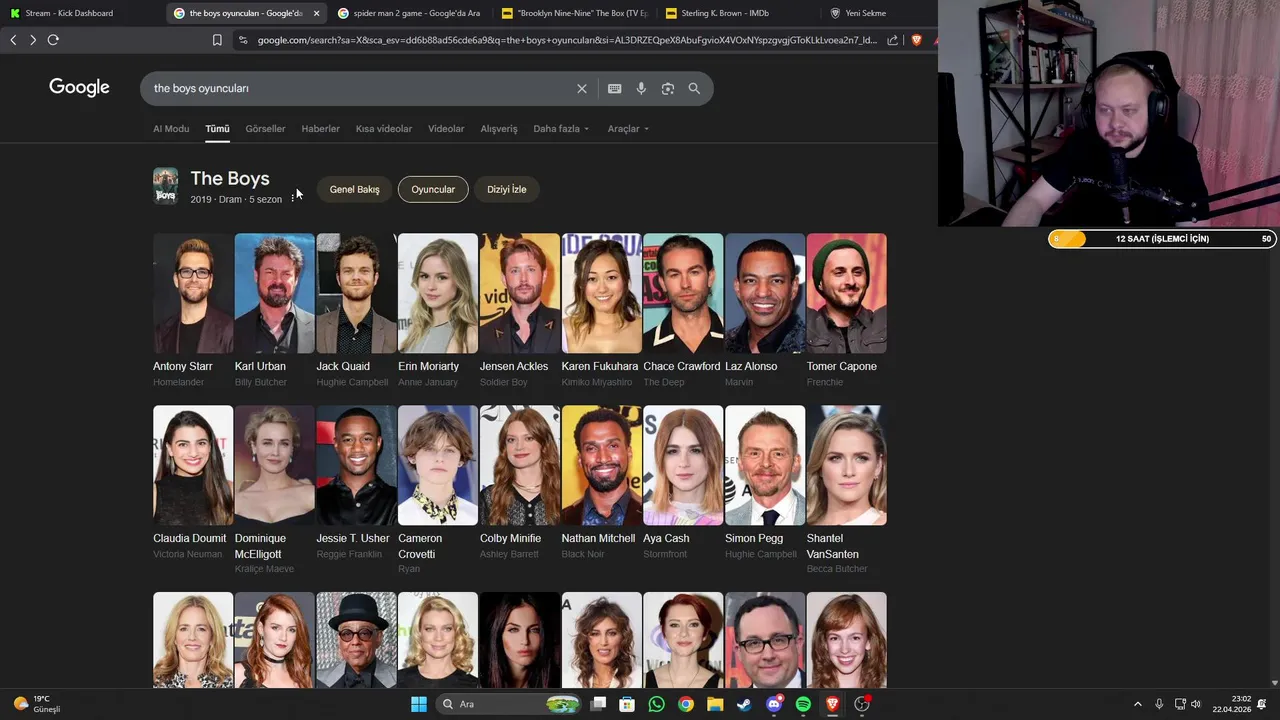The height and width of the screenshot is (720, 1280).
Task: Open Brave browser taskbar icon
Action: coord(832,704)
